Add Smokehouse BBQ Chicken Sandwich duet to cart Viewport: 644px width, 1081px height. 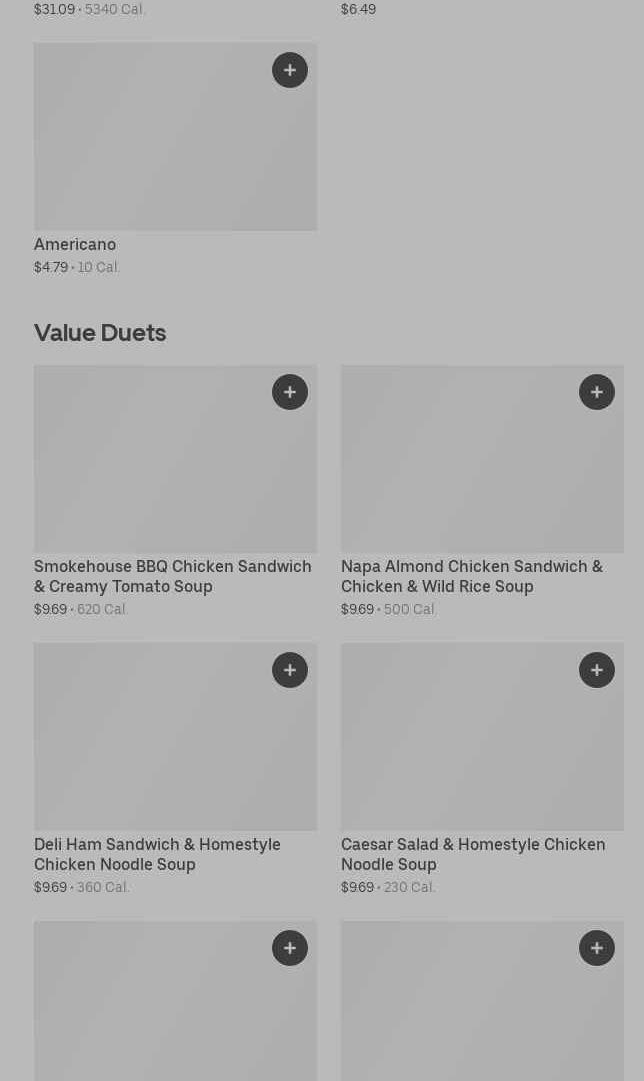tap(290, 392)
